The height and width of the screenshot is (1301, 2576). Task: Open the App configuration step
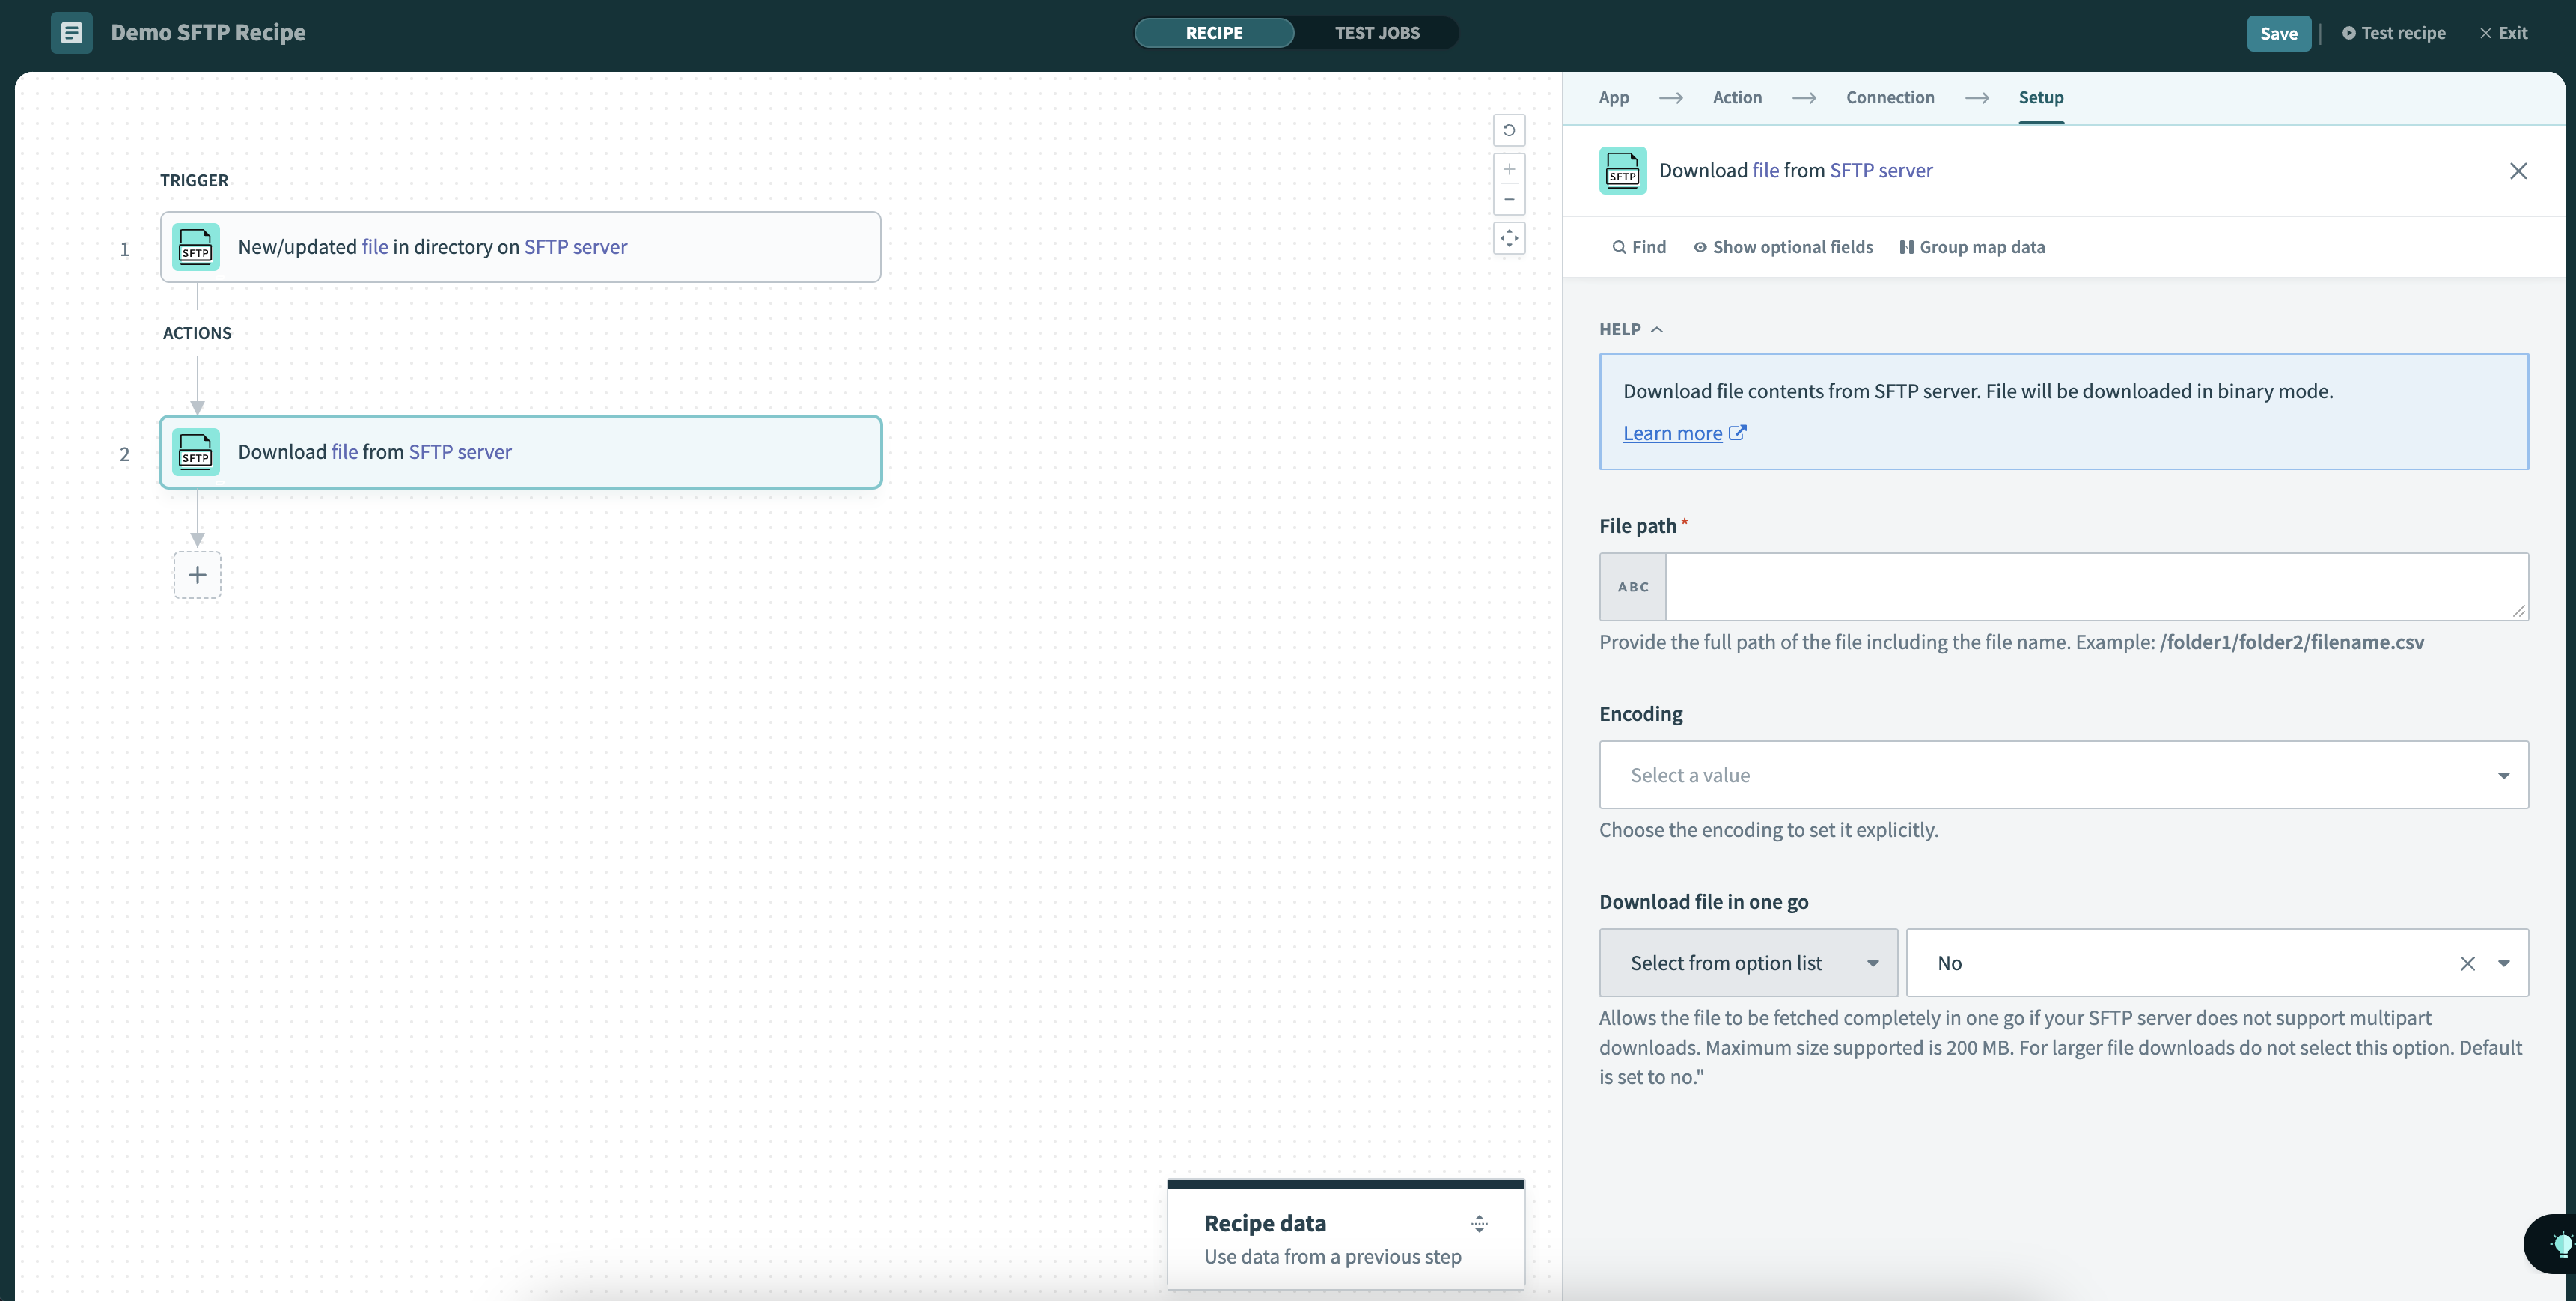coord(1613,97)
